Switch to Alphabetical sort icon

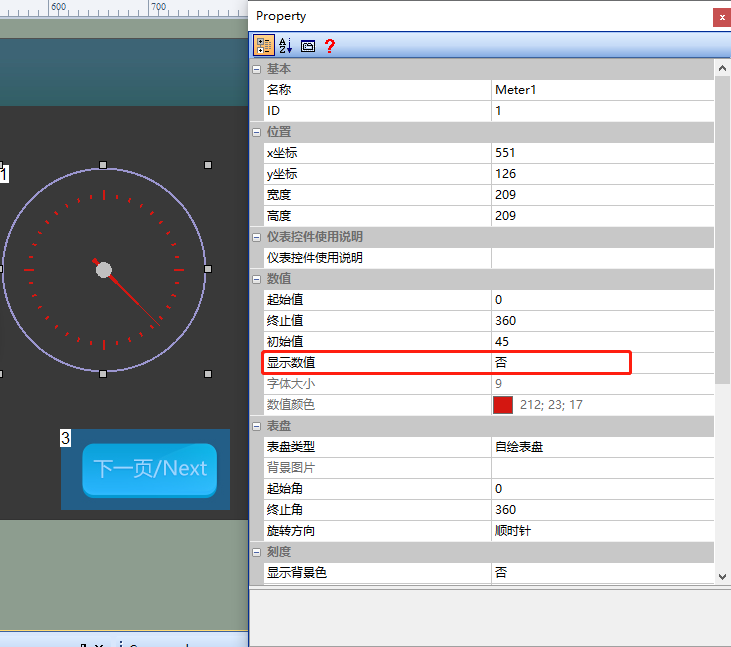pos(285,45)
